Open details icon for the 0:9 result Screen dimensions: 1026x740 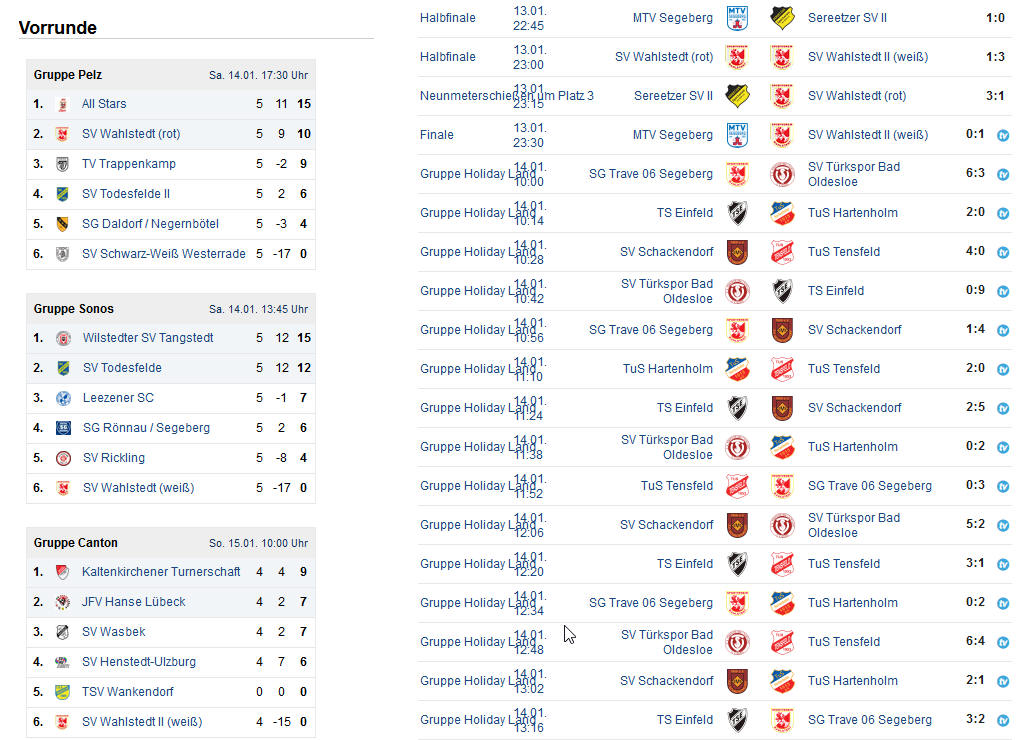[1002, 291]
